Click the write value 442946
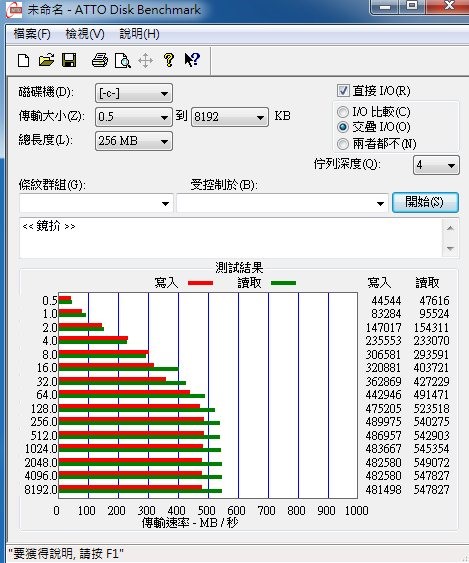Image resolution: width=469 pixels, height=563 pixels. (383, 395)
